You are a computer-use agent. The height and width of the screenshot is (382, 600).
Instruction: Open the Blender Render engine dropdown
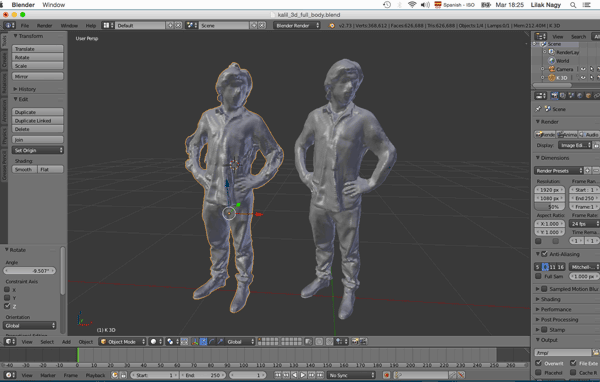[x=297, y=25]
